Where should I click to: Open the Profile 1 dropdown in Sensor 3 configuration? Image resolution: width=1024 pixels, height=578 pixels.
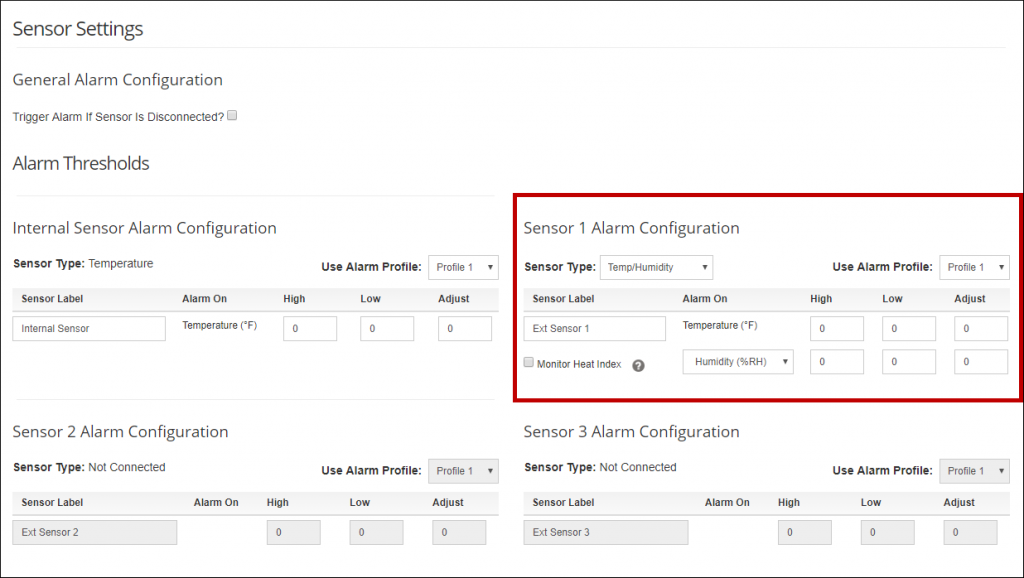(974, 471)
